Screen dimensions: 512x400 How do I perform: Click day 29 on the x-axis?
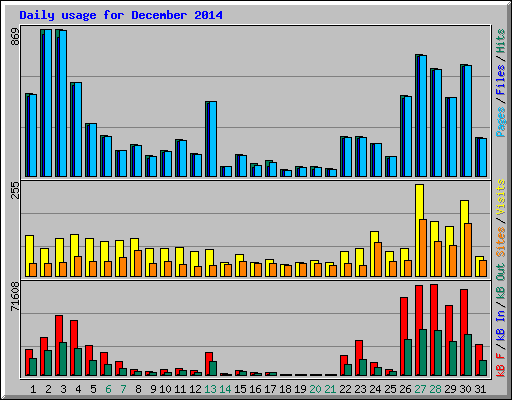tap(450, 389)
